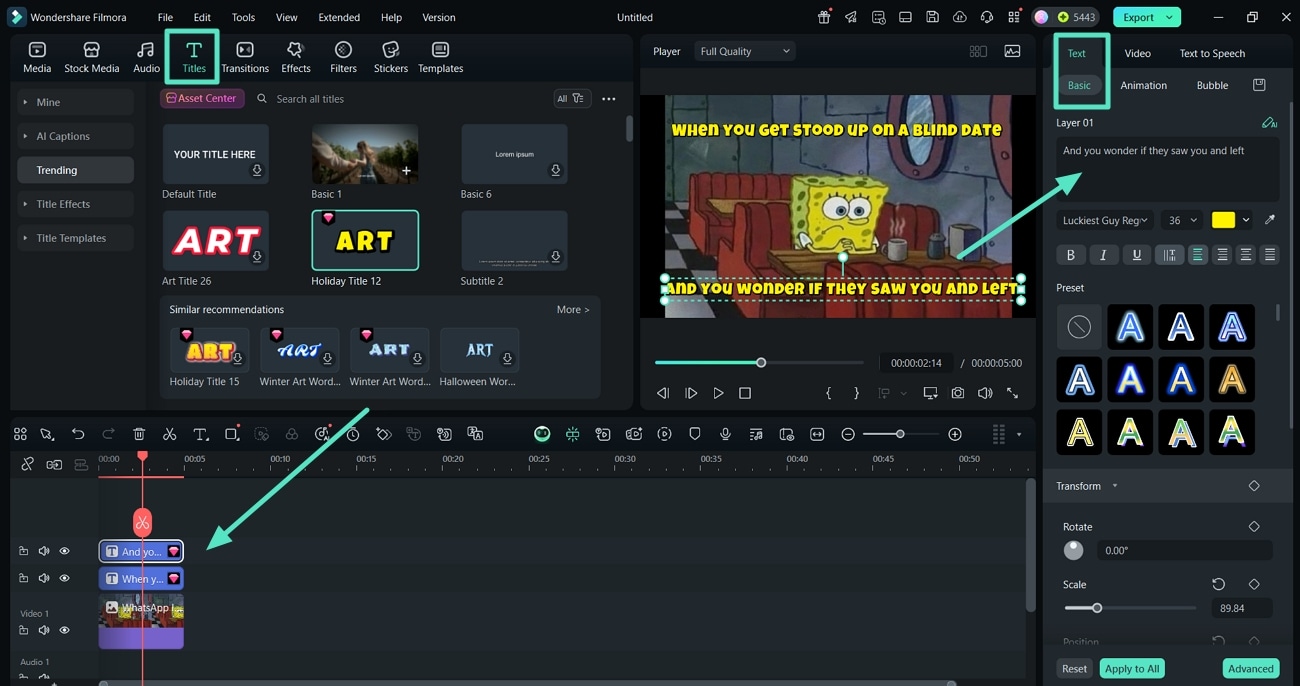Open the Tools menu
Screen dimensions: 1300x686
[243, 17]
